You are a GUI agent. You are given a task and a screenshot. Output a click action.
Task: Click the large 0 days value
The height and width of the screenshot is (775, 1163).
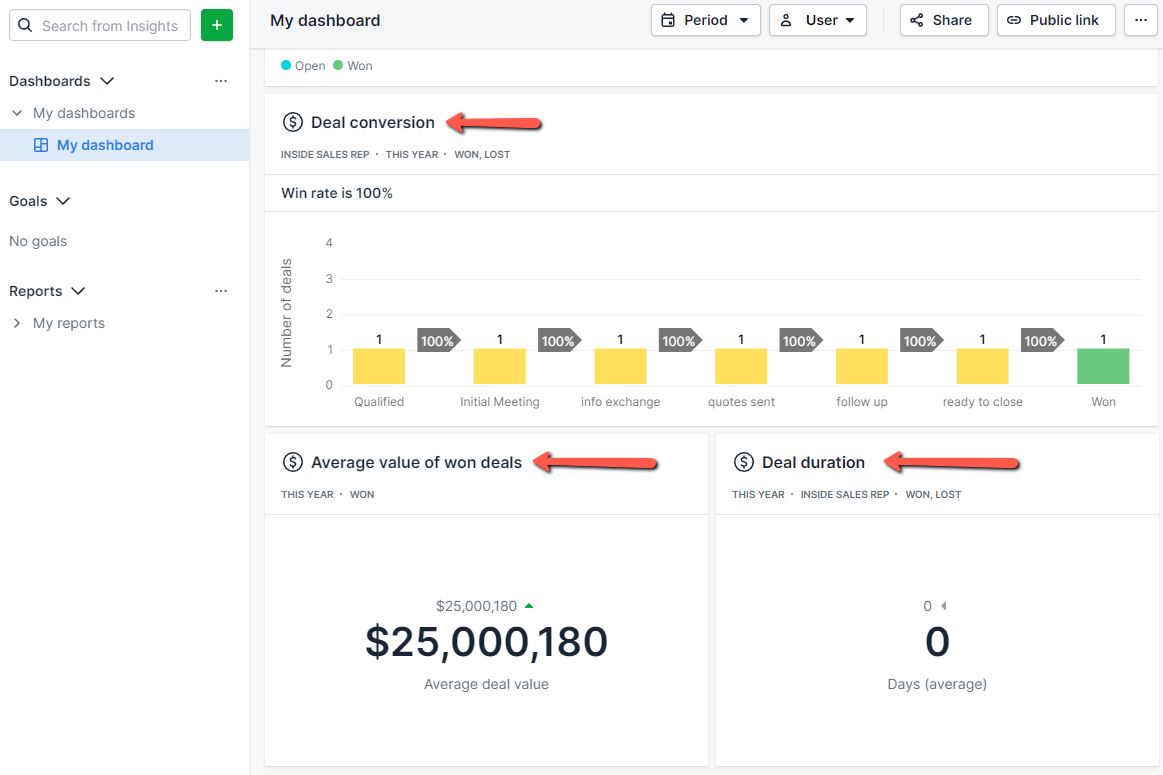(937, 642)
